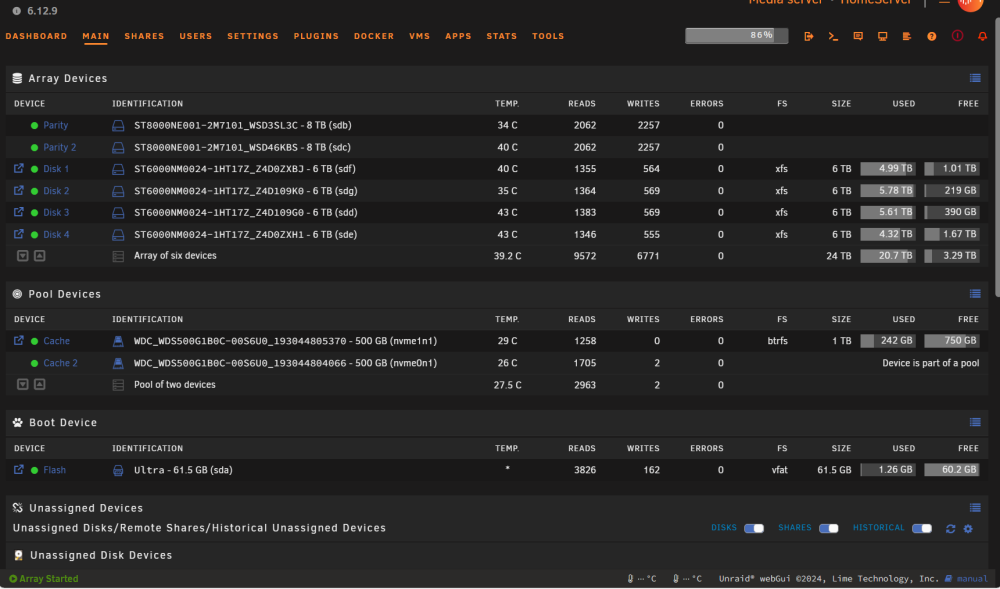Browse Disk 3 via its open-link icon
This screenshot has height=589, width=1000.
click(x=18, y=212)
